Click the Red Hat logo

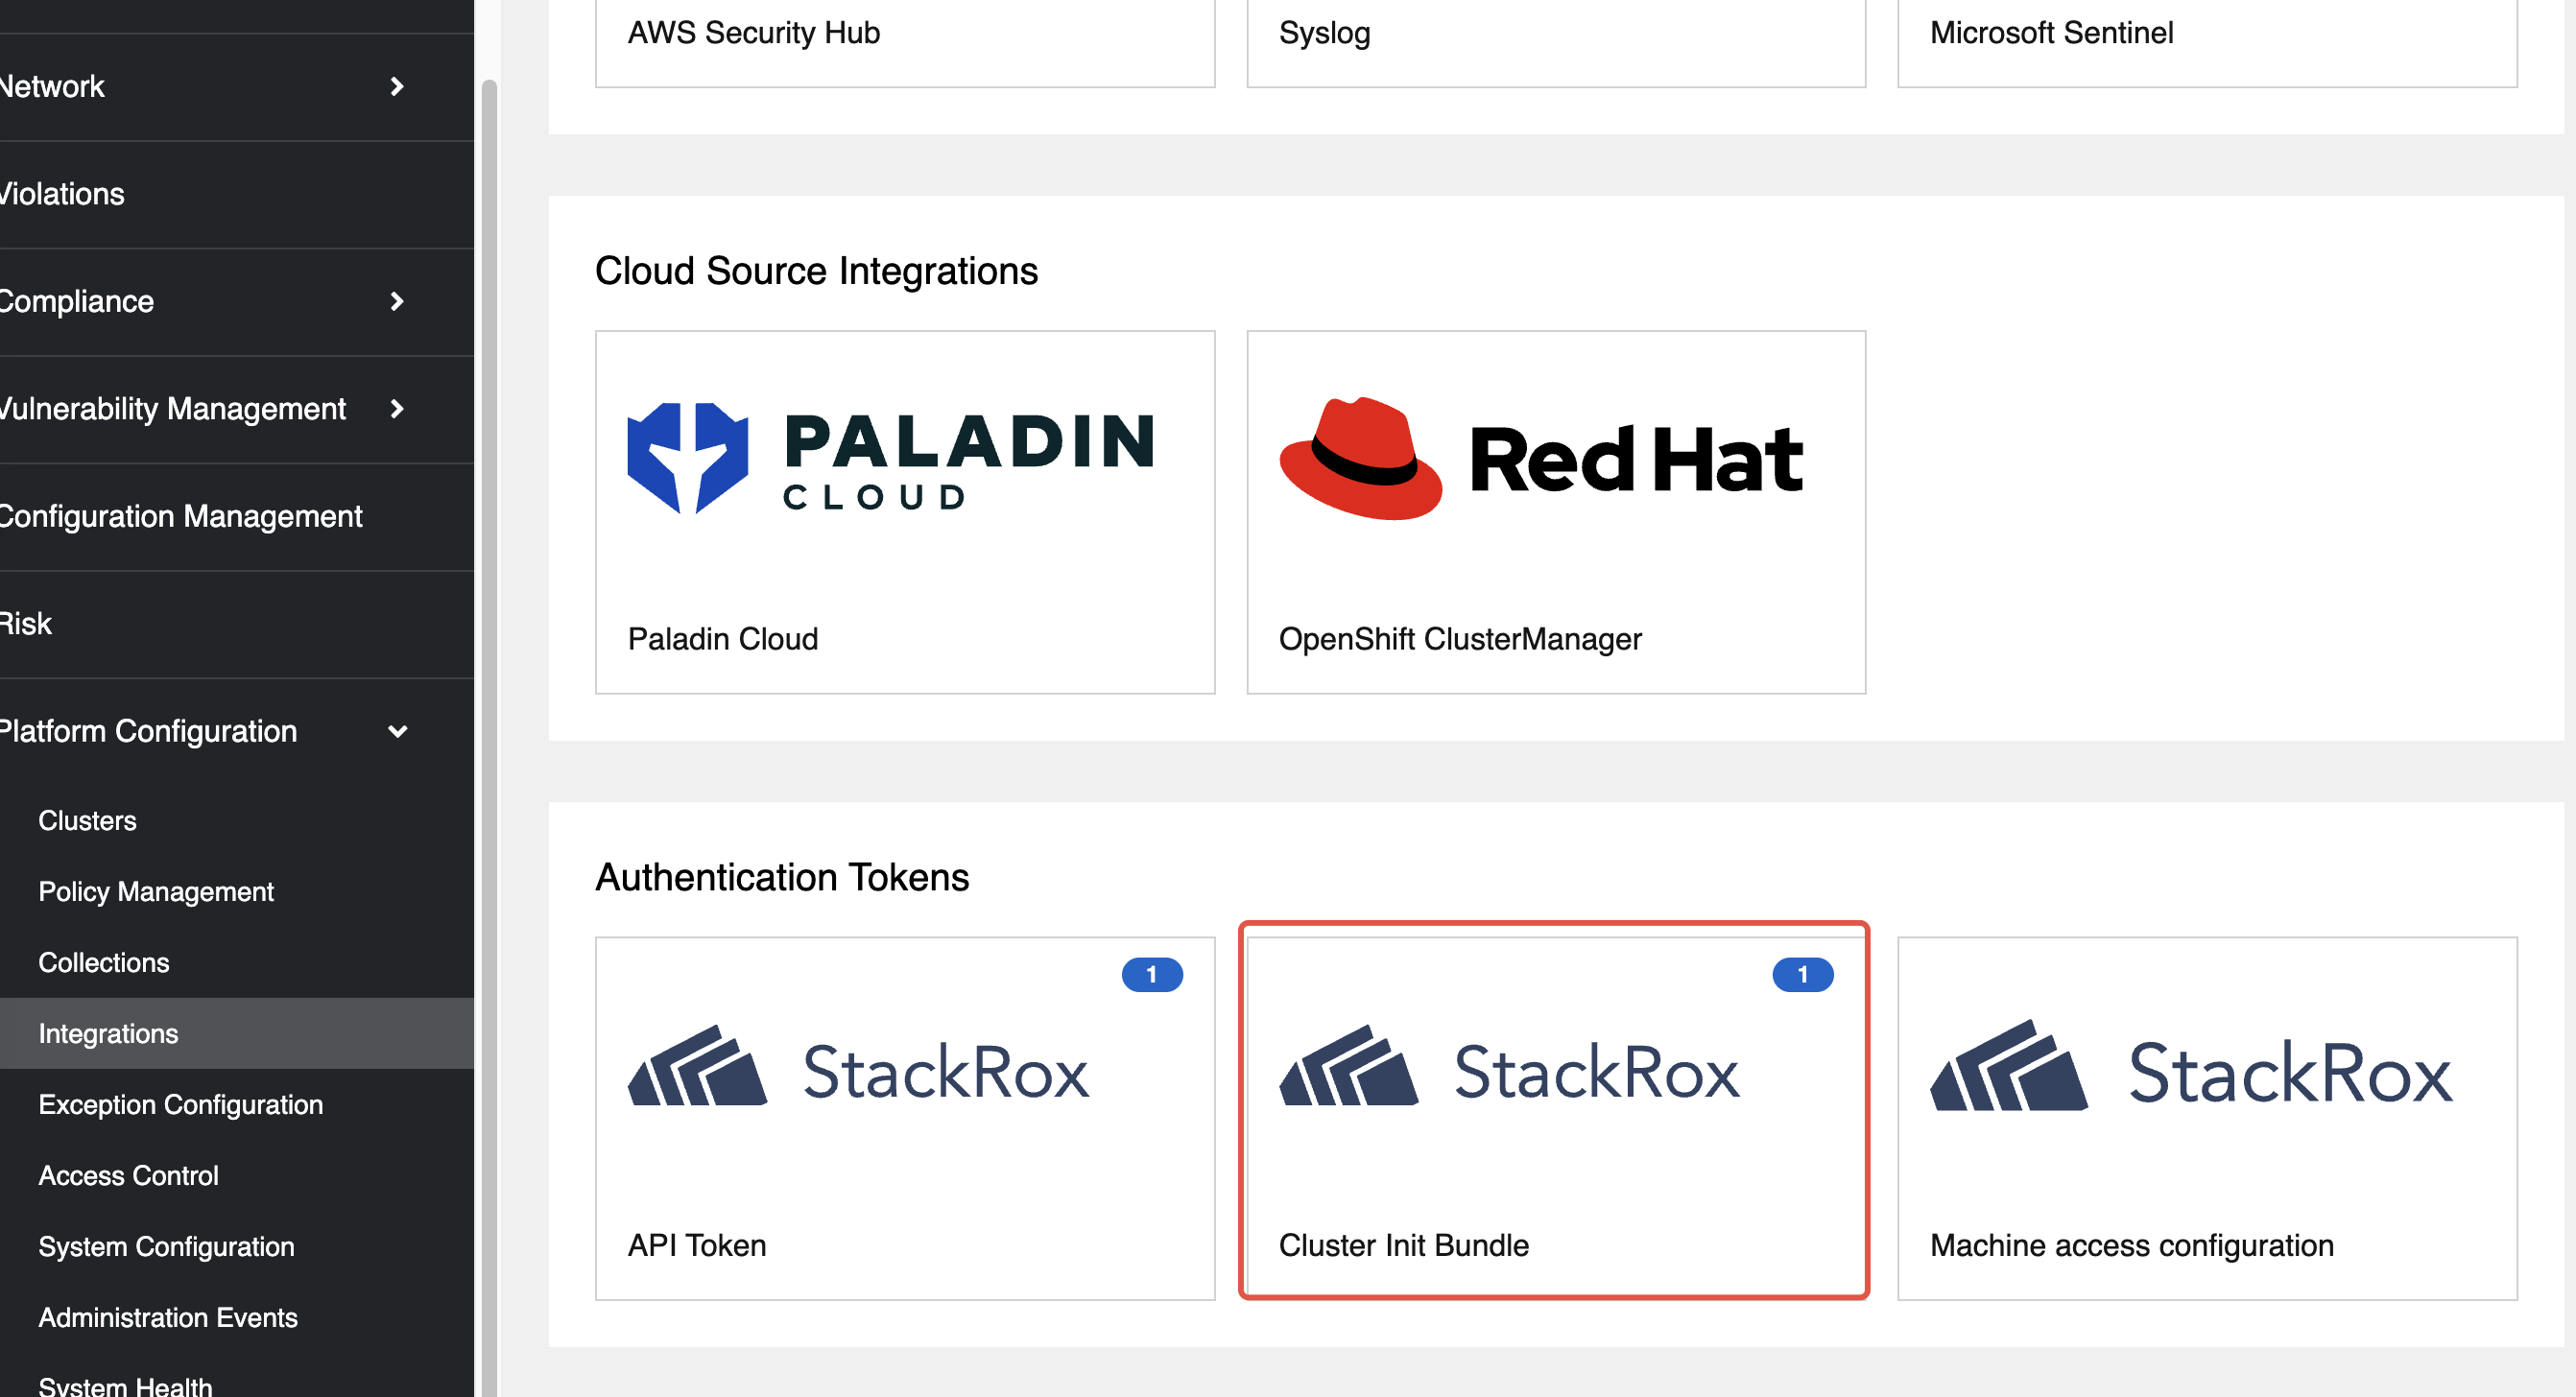pyautogui.click(x=1541, y=458)
